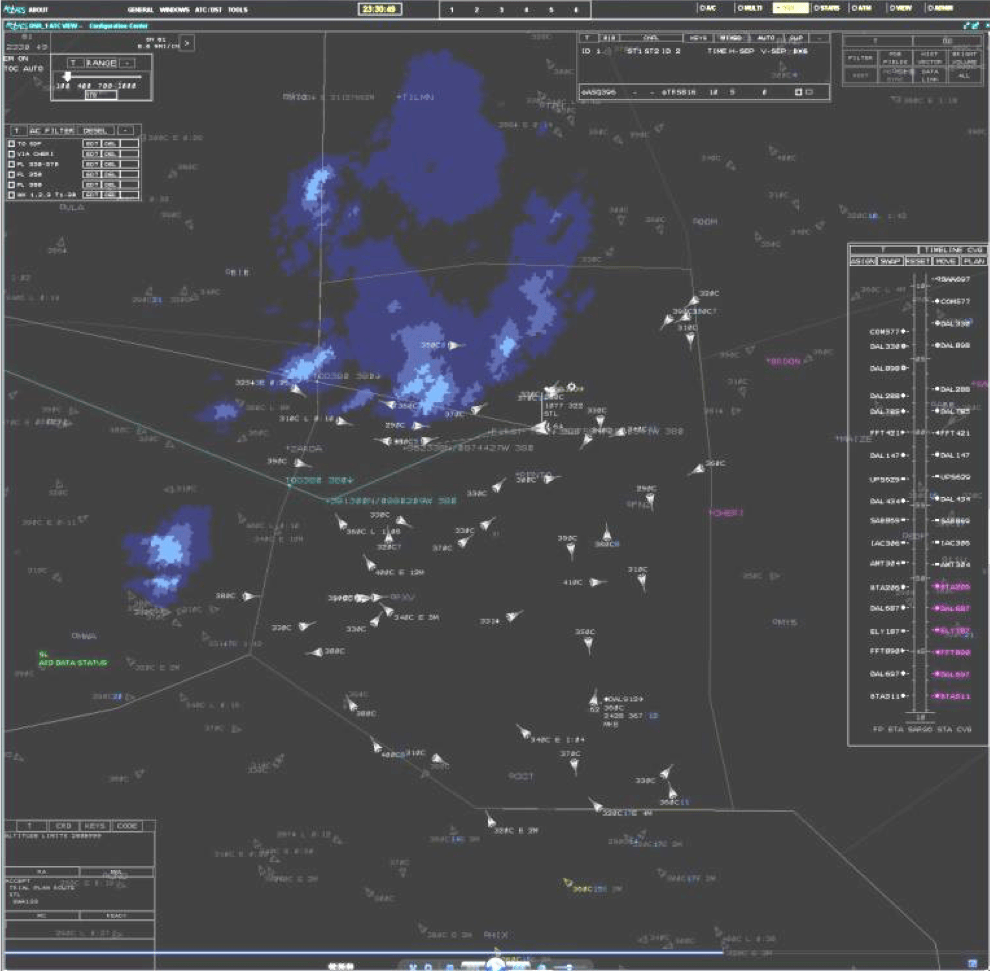
Task: Select the ADMIN radio option
Action: tap(940, 8)
